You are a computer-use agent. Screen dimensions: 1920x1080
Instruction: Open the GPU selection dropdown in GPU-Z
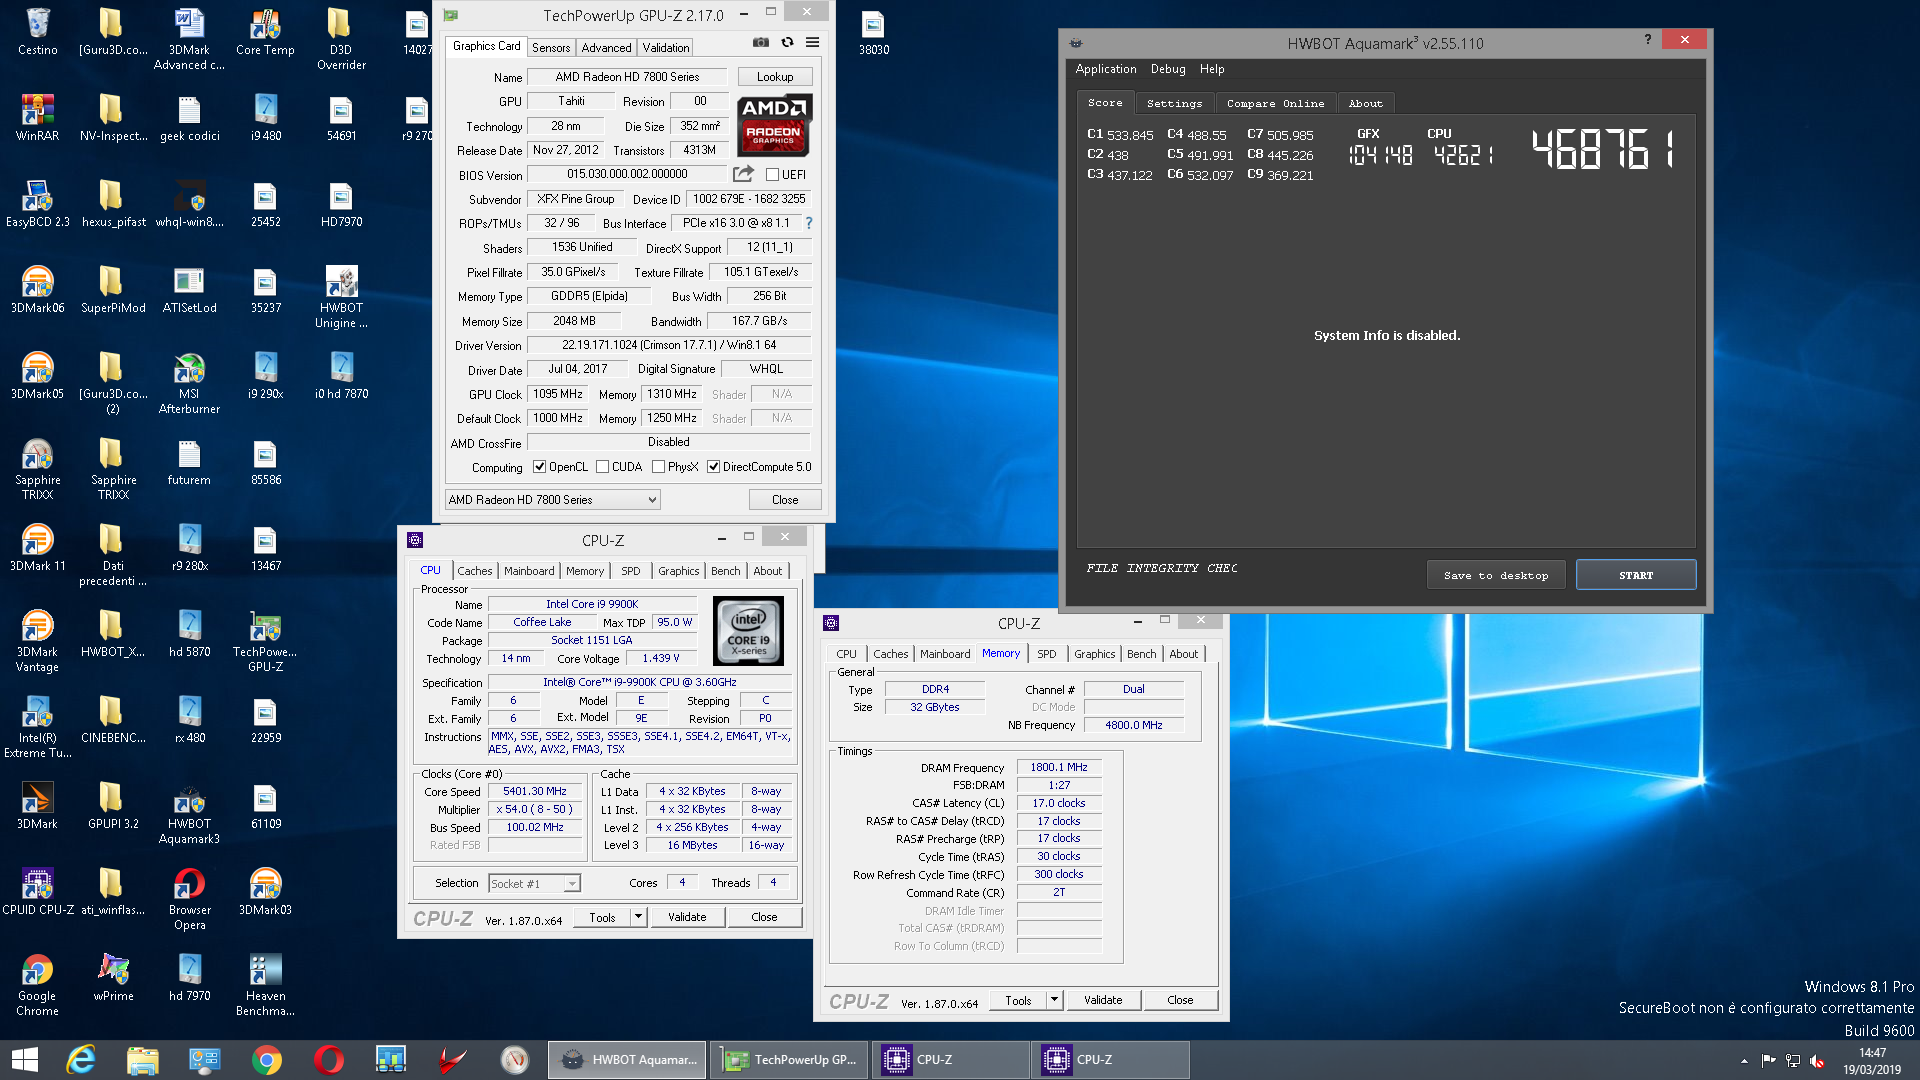coord(552,500)
